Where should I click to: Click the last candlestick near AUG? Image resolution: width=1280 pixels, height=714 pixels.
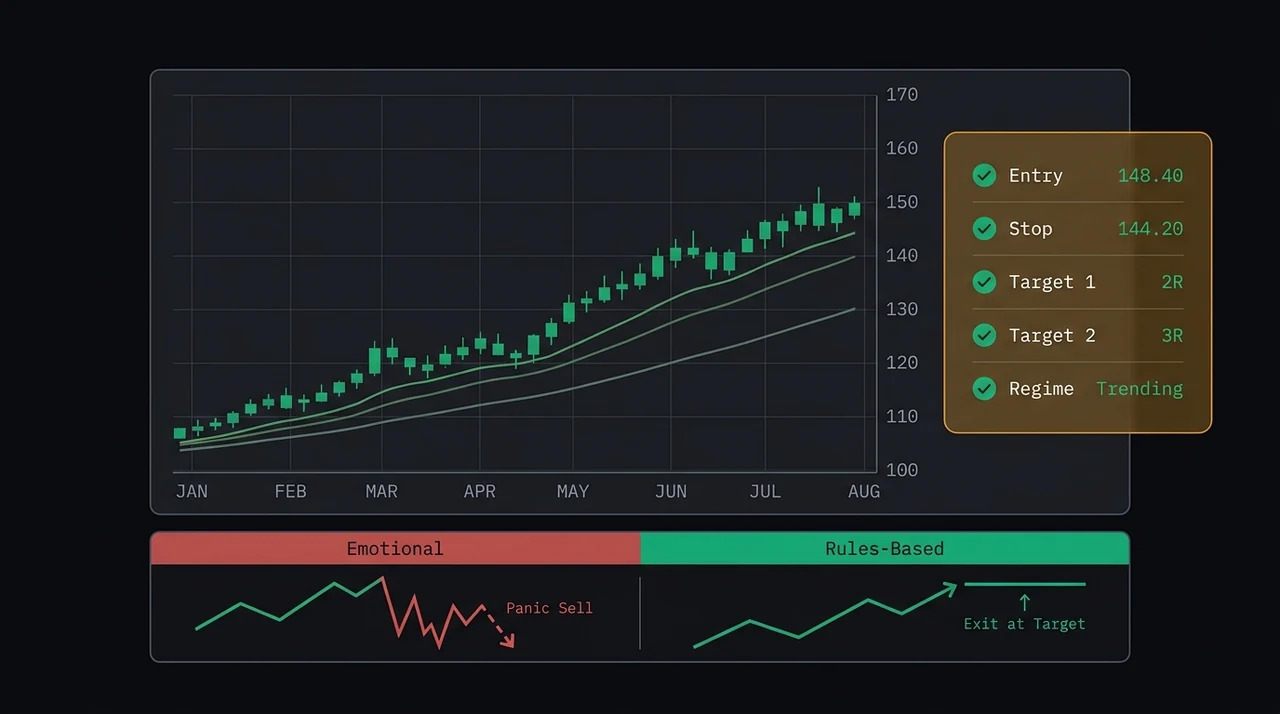tap(854, 208)
